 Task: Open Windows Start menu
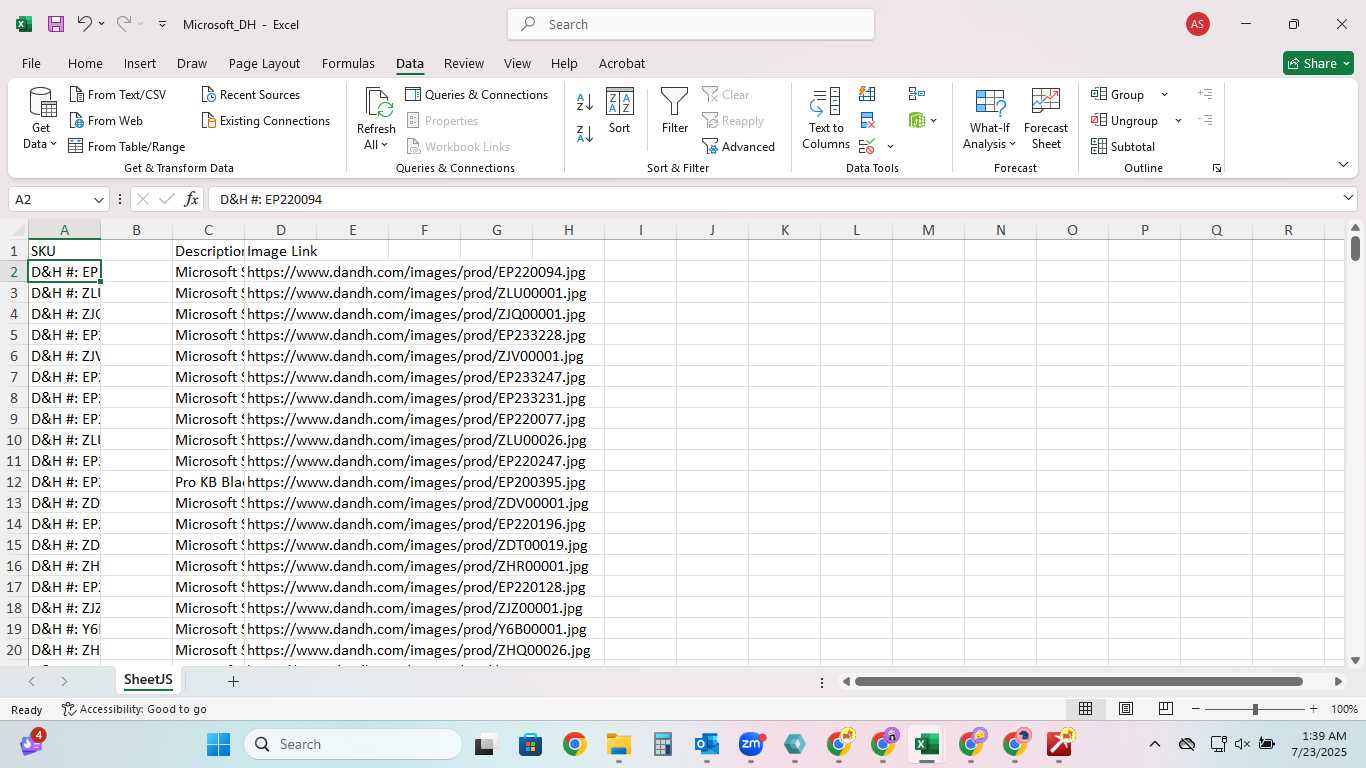pos(218,744)
